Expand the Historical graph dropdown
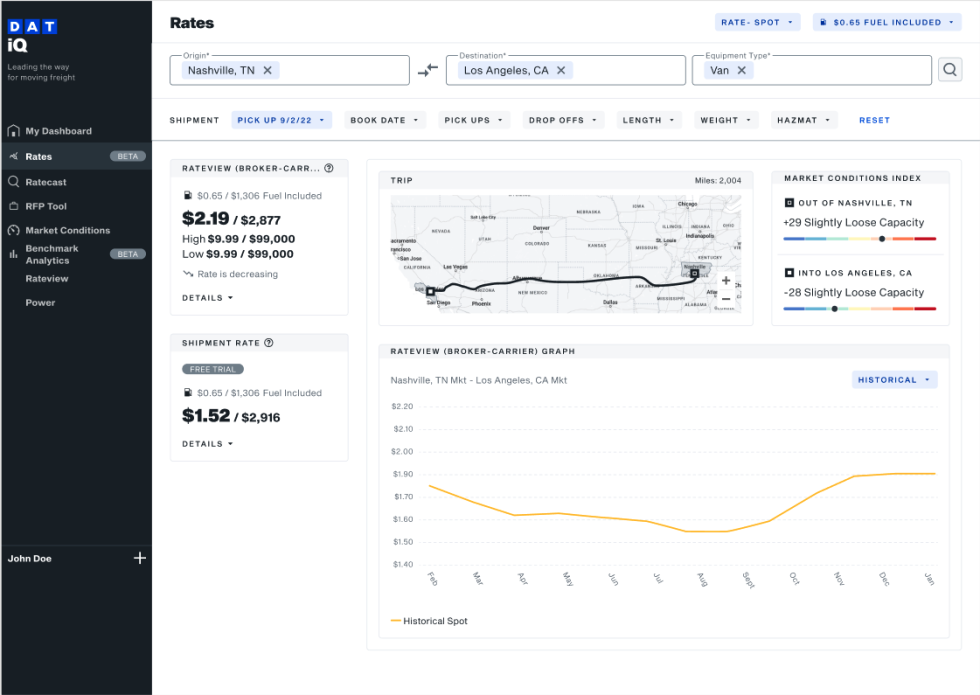The image size is (980, 695). (894, 380)
